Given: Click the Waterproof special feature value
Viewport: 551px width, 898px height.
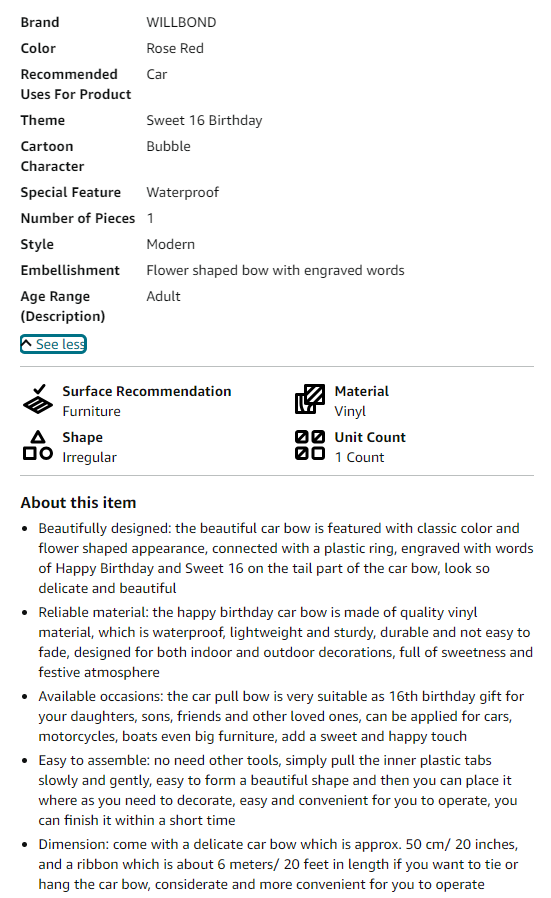Looking at the screenshot, I should coord(182,192).
